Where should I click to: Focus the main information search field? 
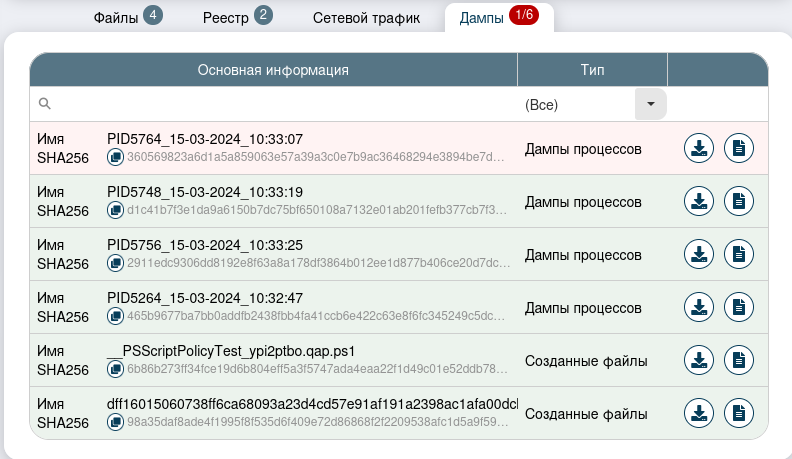click(x=280, y=104)
